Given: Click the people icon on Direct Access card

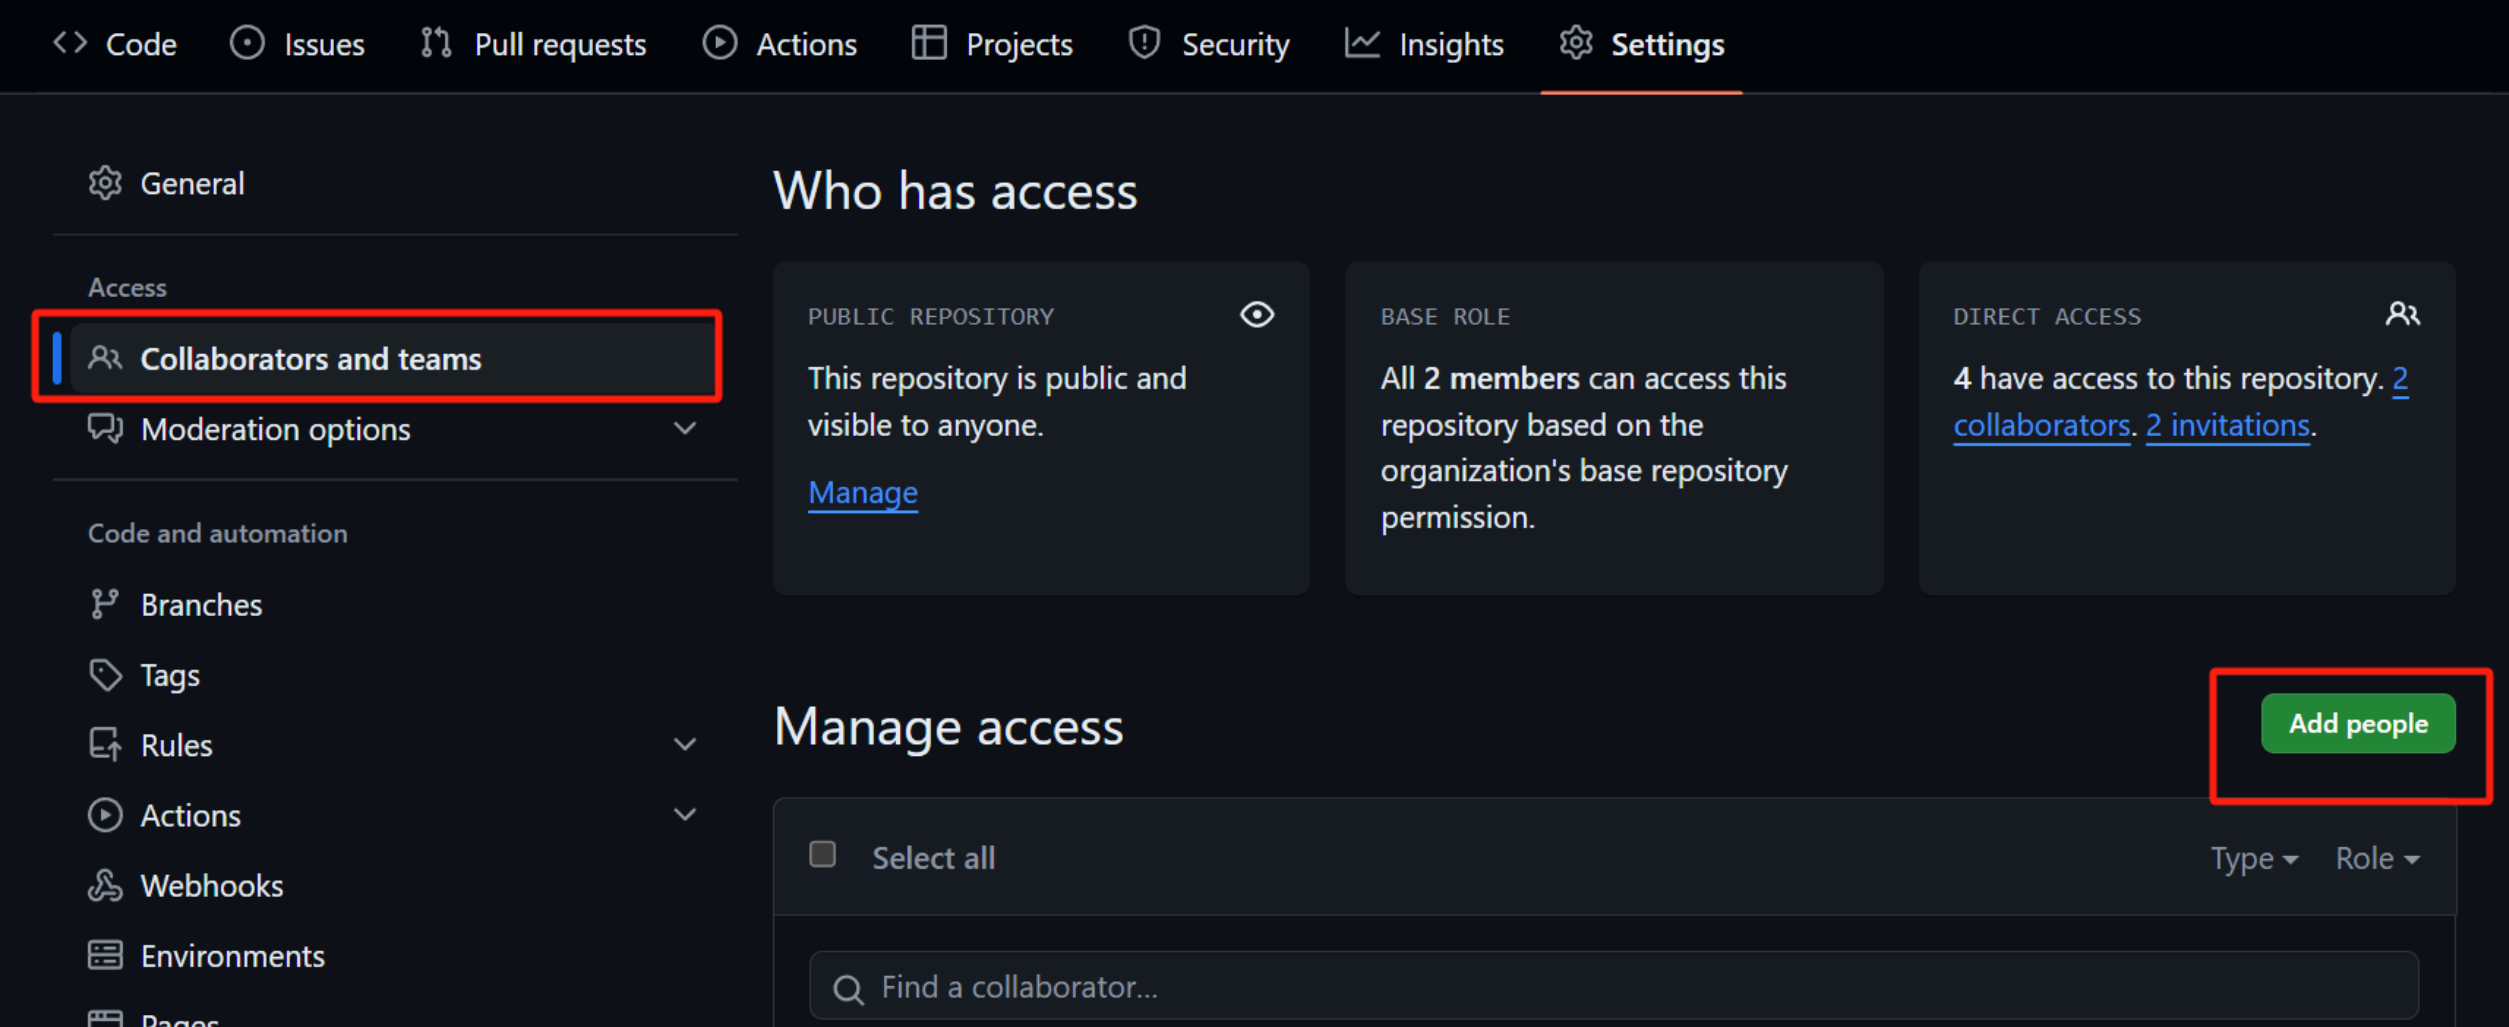Looking at the screenshot, I should 2402,315.
